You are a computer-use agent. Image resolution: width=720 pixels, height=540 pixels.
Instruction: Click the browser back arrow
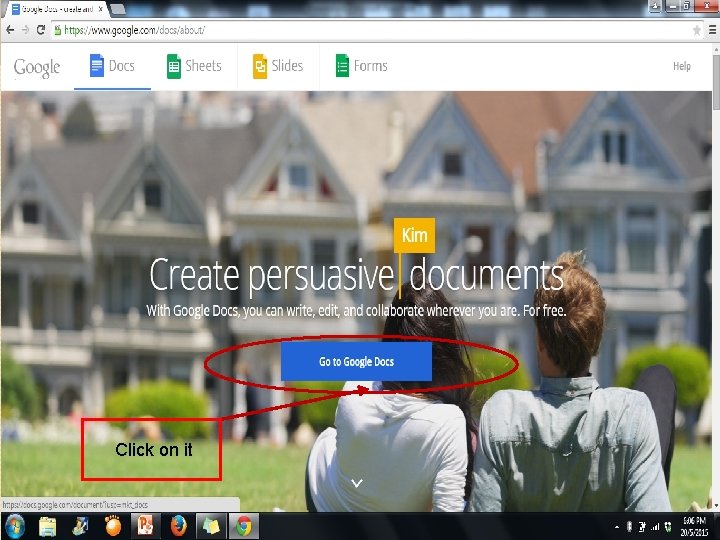[x=10, y=30]
